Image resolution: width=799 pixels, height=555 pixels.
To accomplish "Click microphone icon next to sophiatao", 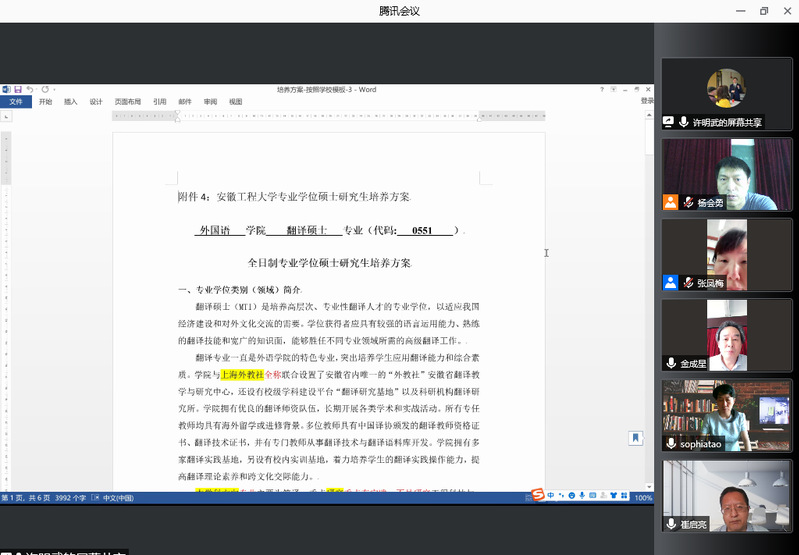I will 671,443.
